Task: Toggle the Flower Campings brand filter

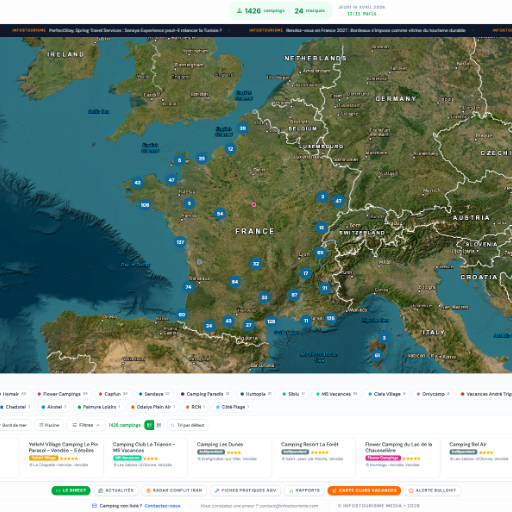Action: (x=62, y=394)
